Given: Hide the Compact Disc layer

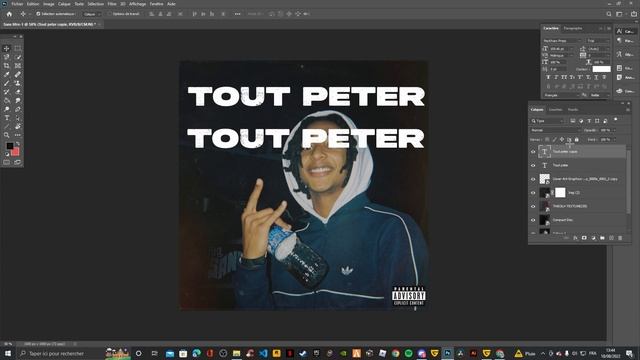Looking at the screenshot, I should coord(533,220).
